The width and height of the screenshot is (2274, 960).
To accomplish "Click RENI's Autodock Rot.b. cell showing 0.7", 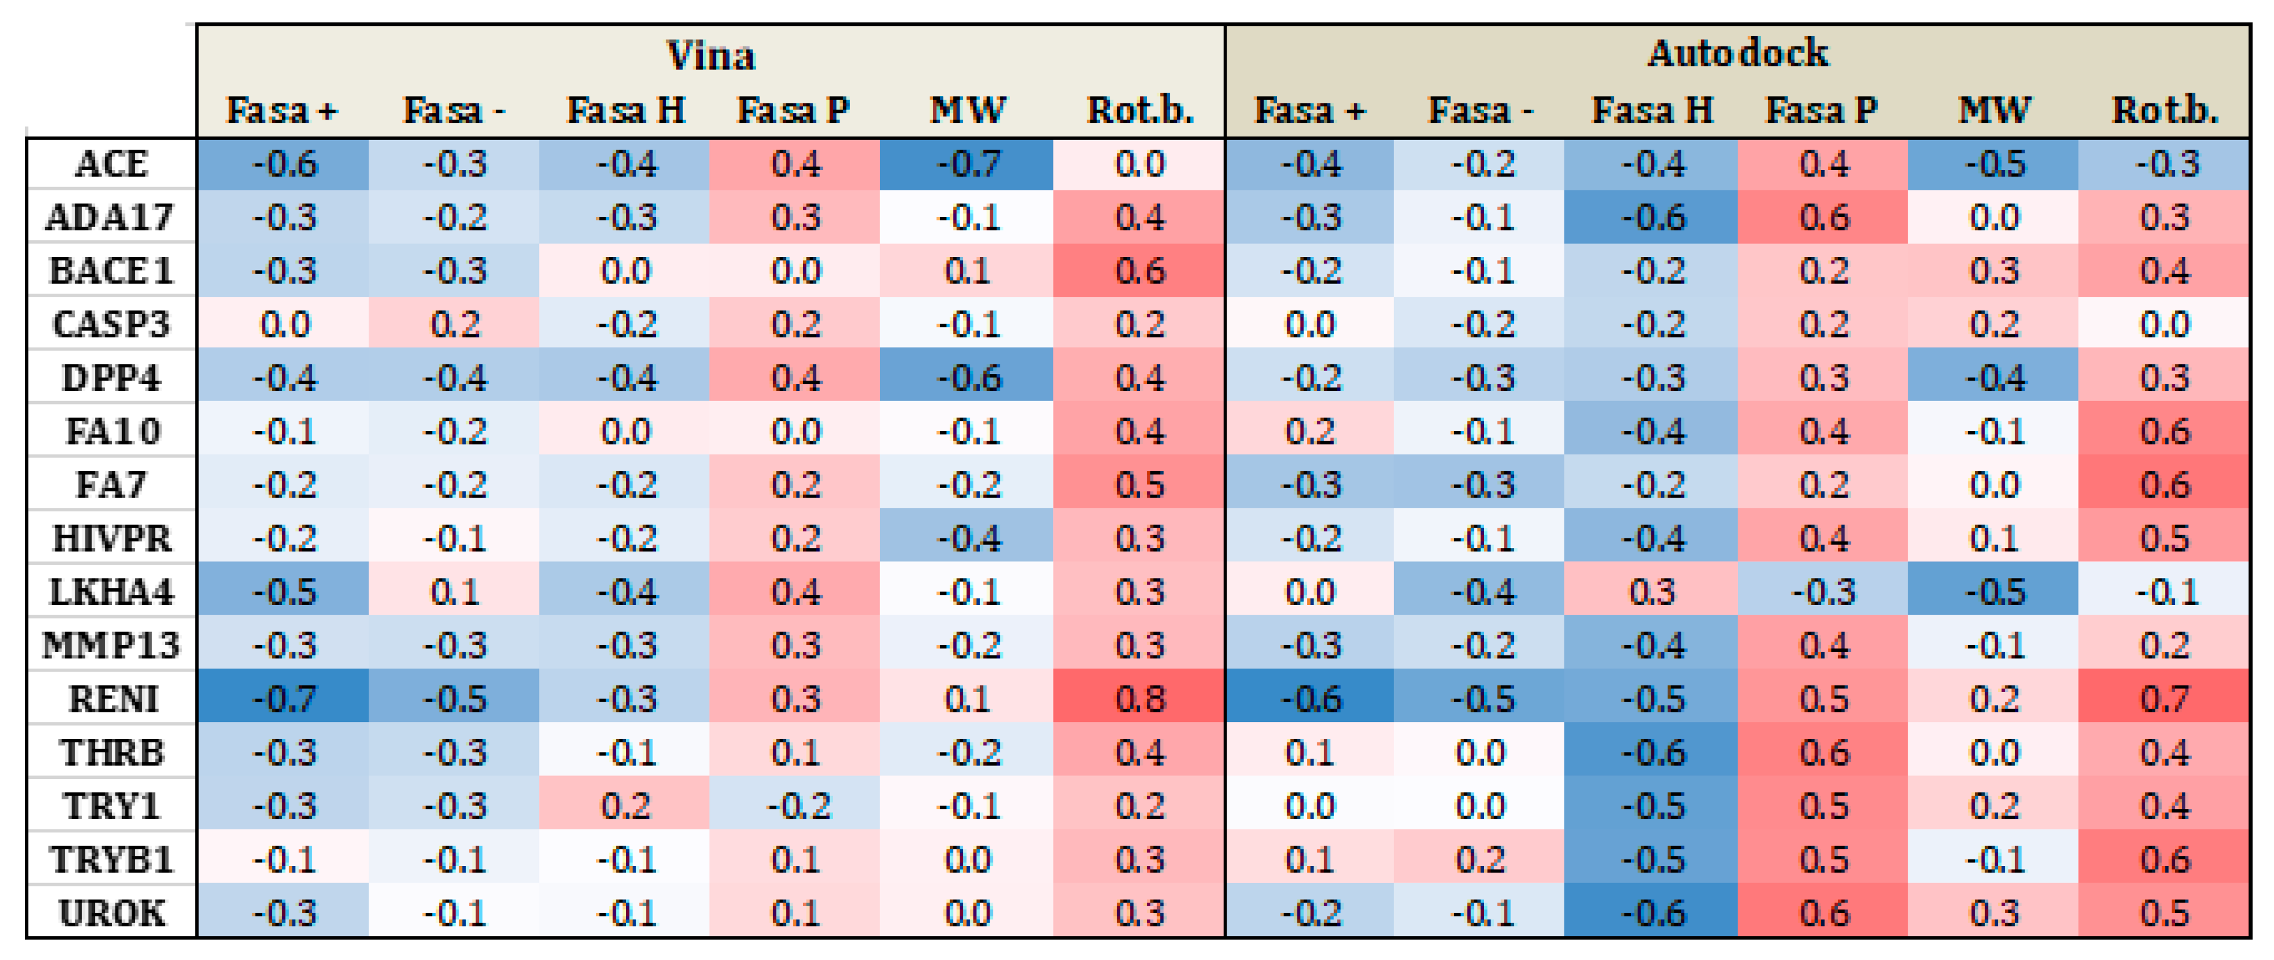I will 2164,698.
